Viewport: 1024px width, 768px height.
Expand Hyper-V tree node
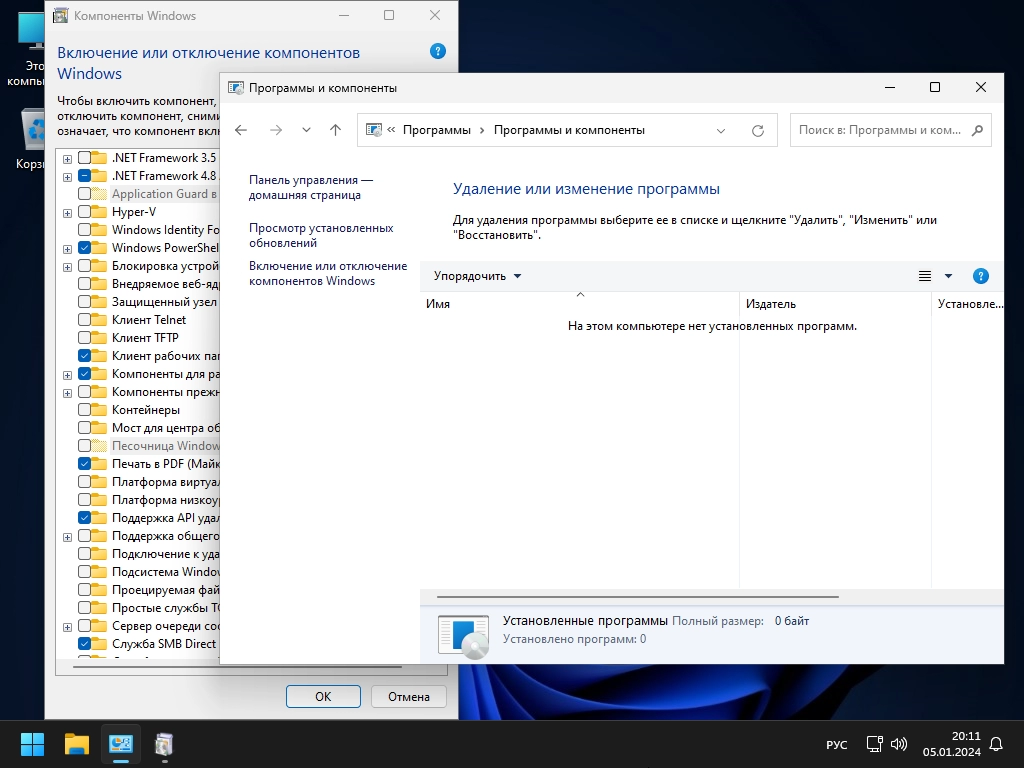[67, 213]
